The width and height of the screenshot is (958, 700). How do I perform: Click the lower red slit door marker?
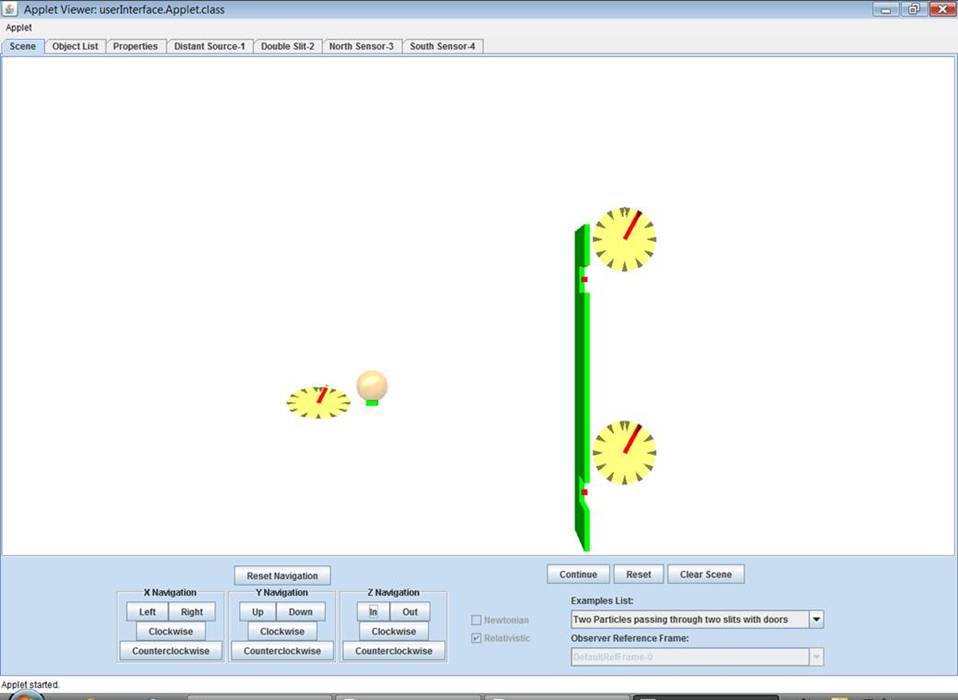(584, 492)
